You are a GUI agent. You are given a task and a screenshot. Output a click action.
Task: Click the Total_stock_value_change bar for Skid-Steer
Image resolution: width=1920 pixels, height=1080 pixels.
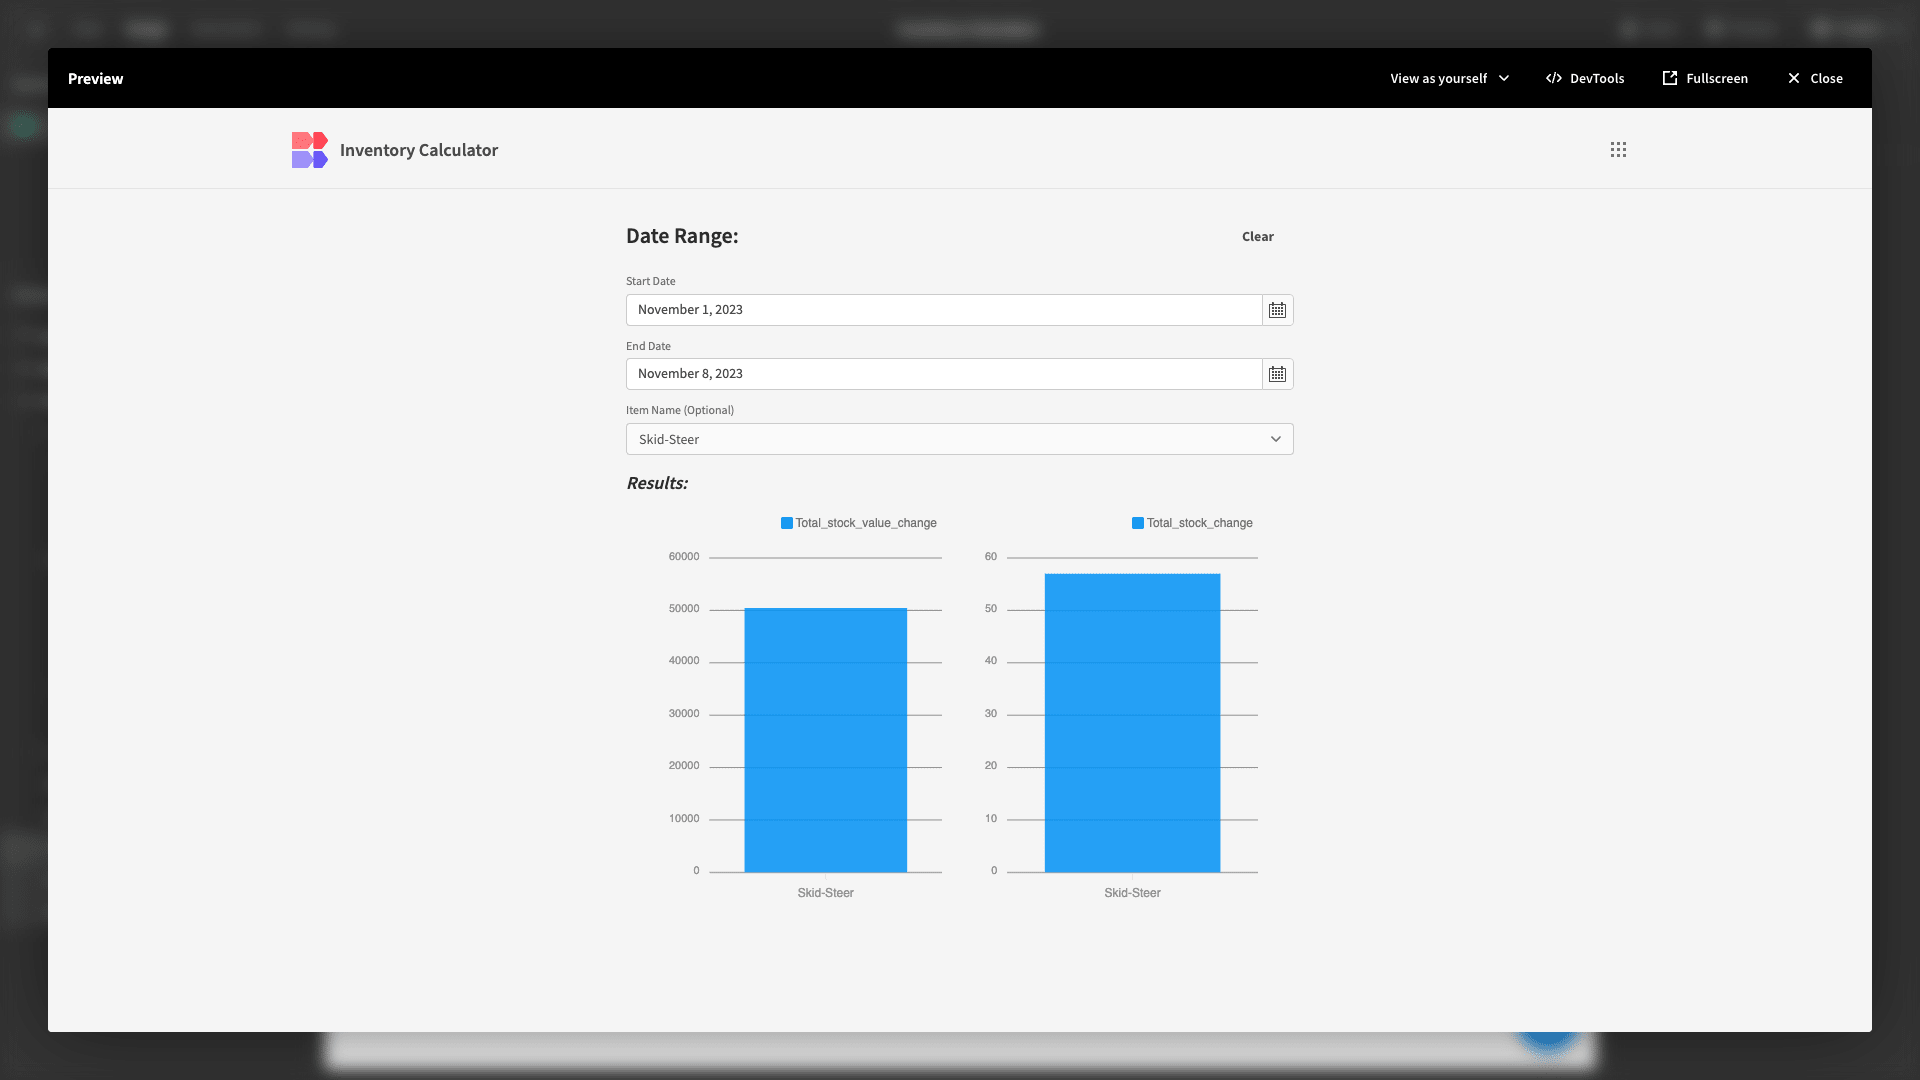(x=825, y=740)
